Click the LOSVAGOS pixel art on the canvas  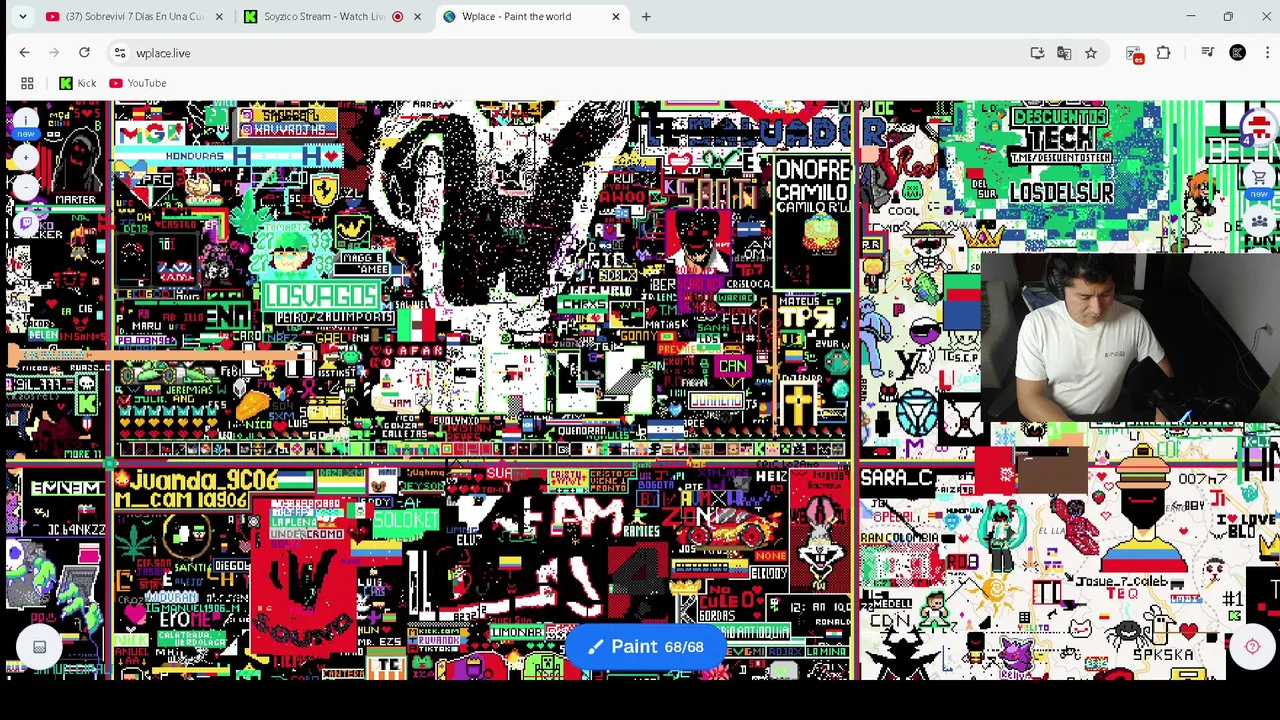click(321, 296)
